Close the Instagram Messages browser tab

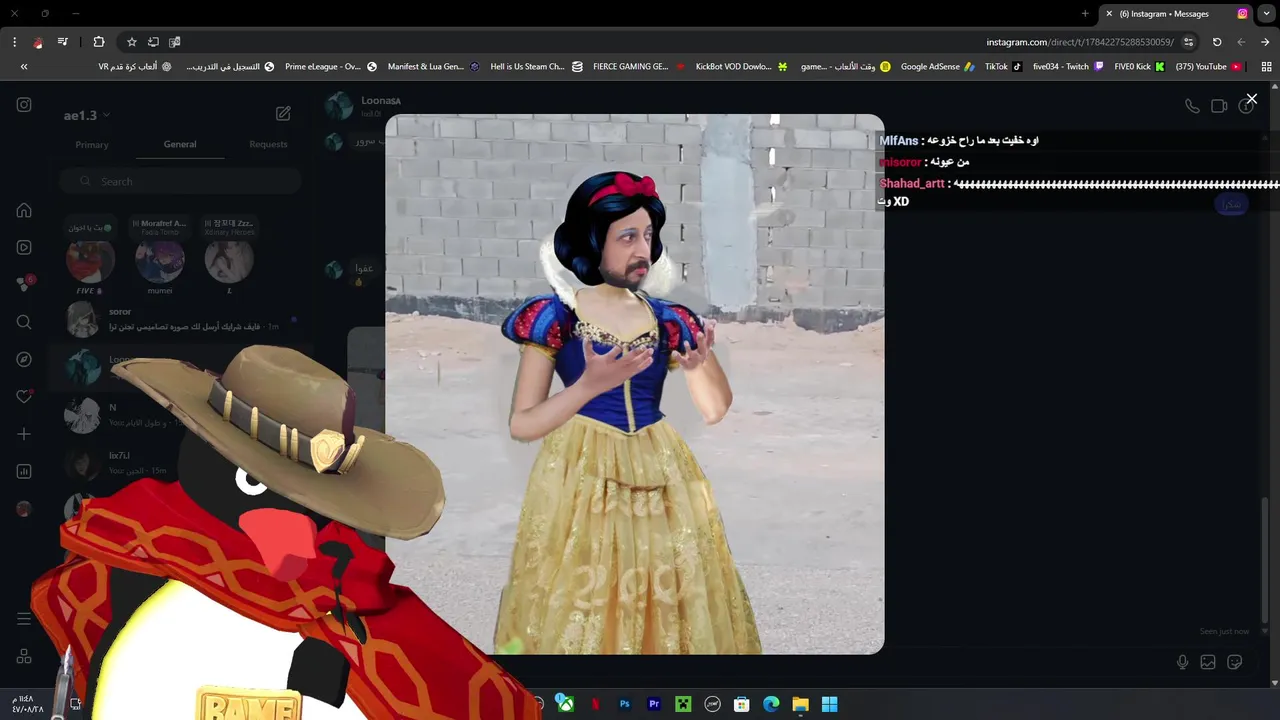[x=1108, y=14]
